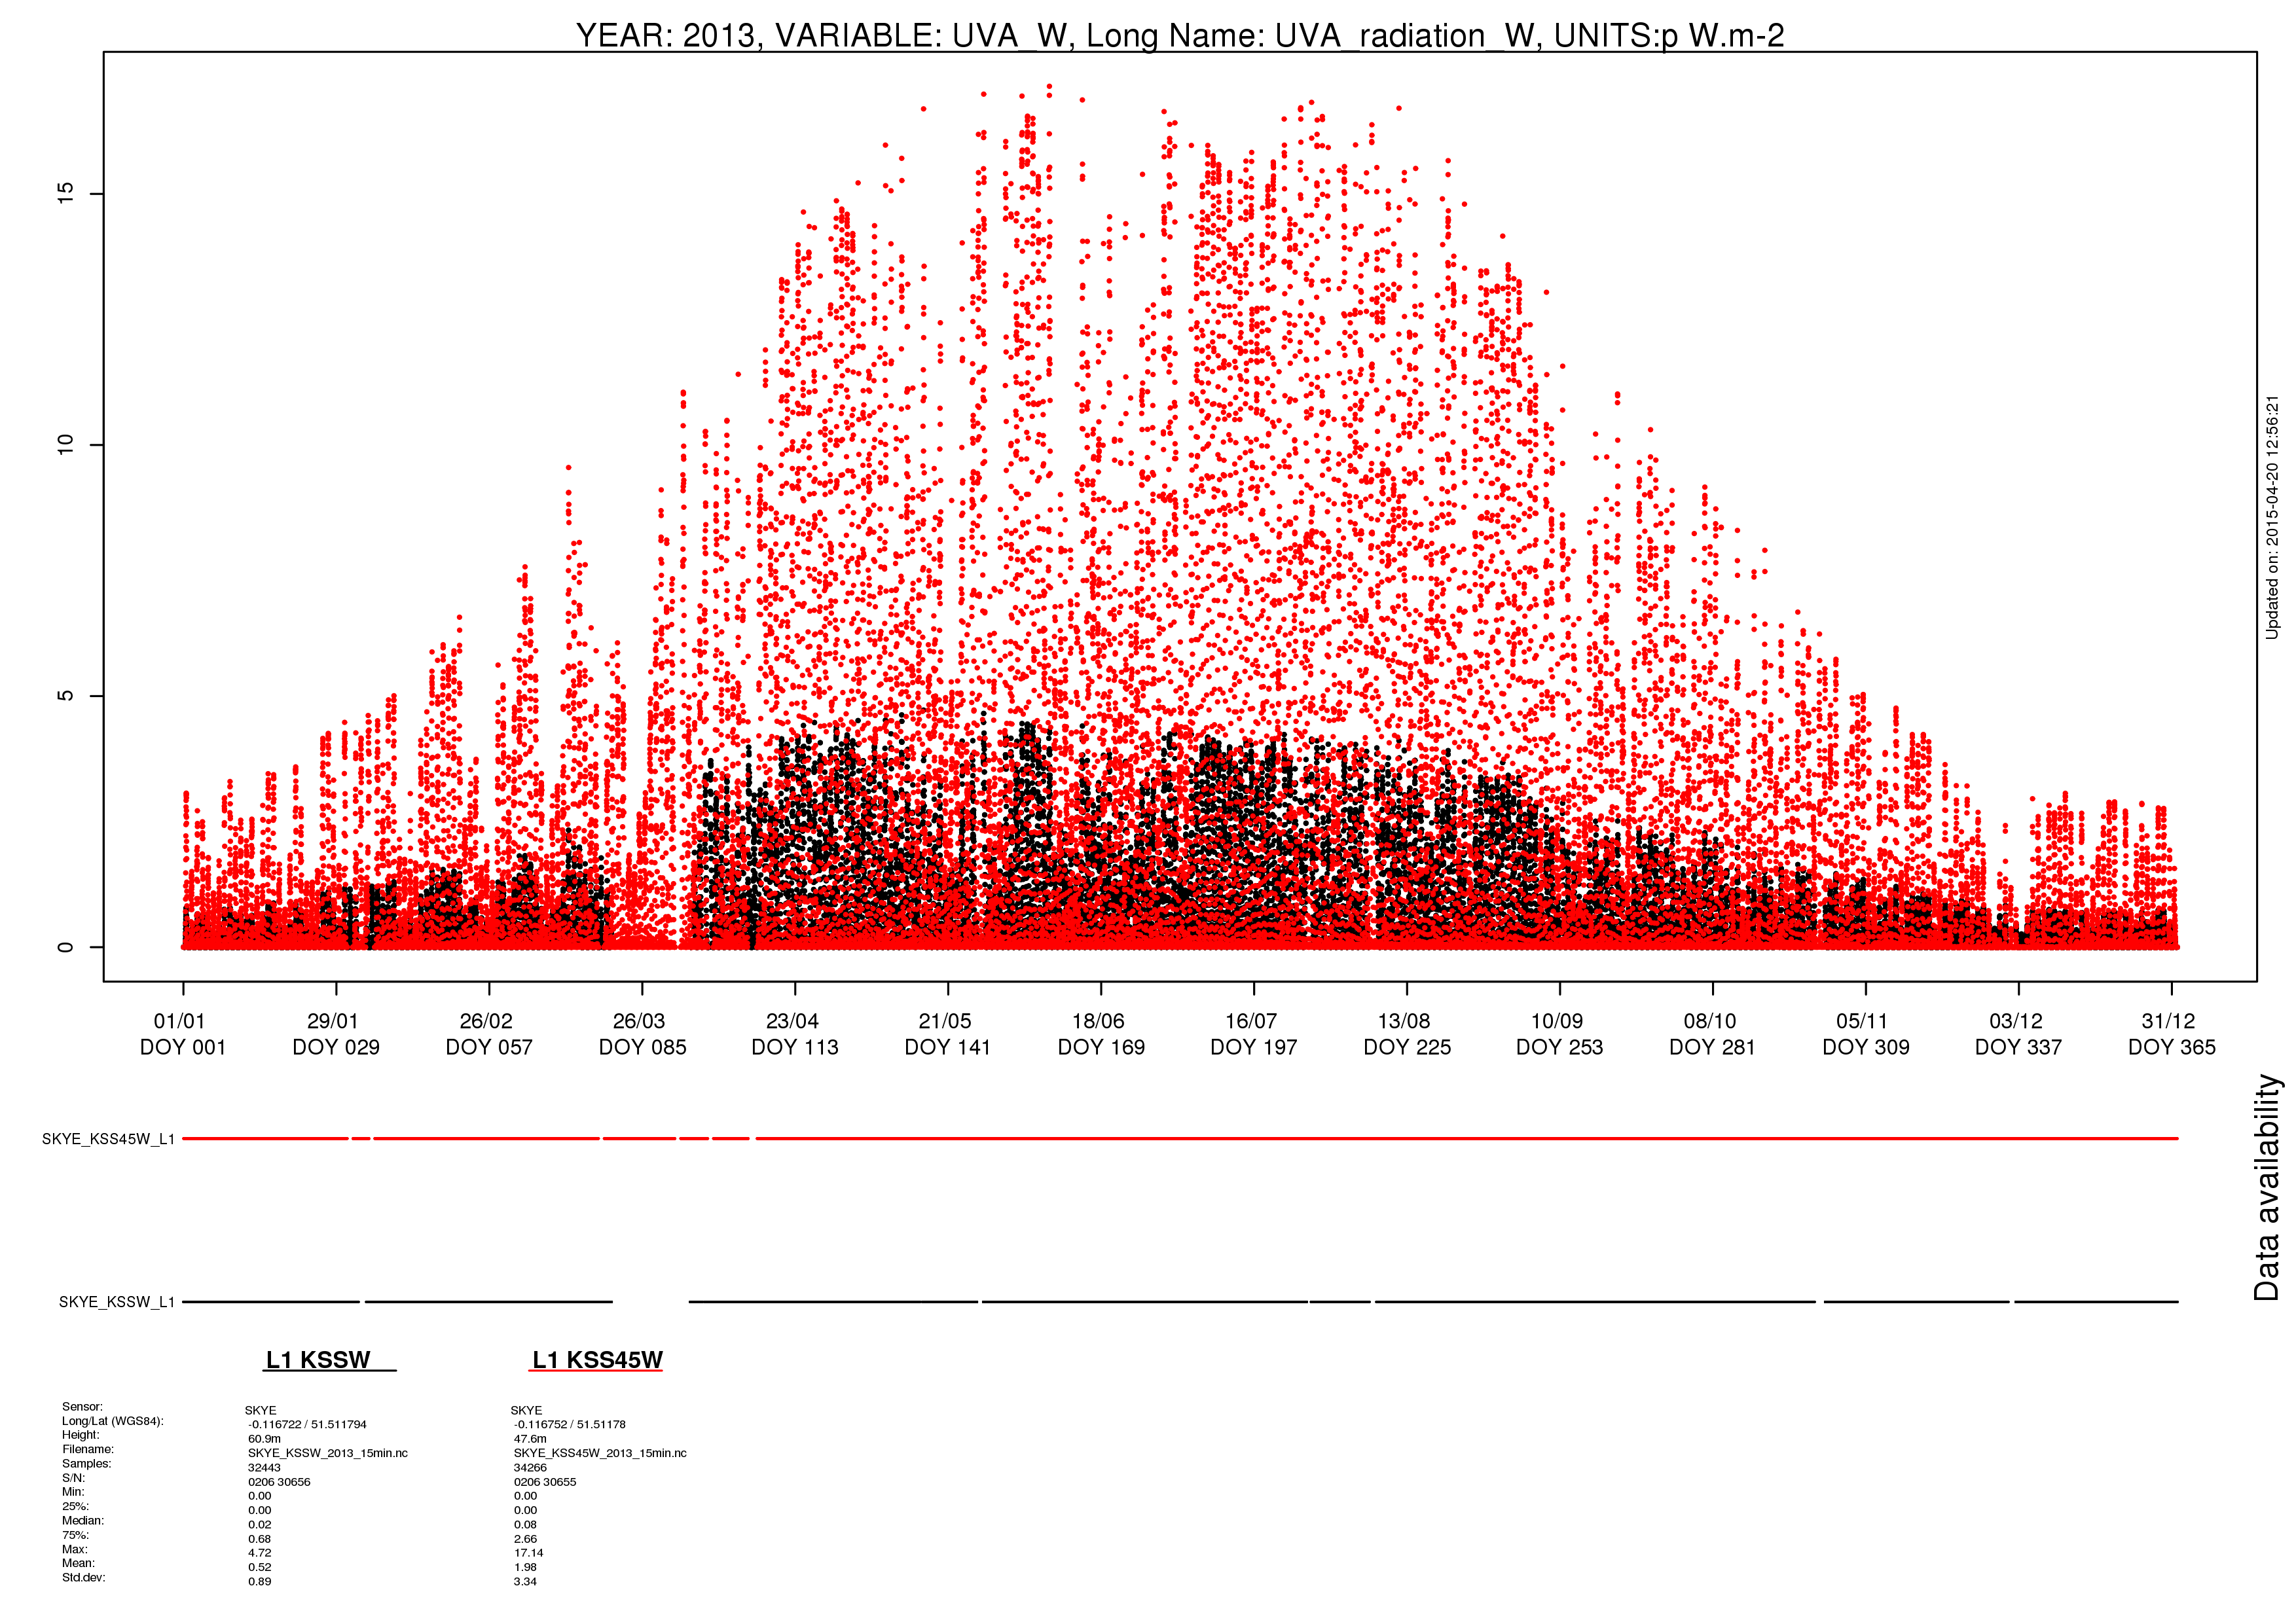Click the y-axis tick label "10"
Viewport: 2296px width, 1624px height.
click(x=66, y=445)
